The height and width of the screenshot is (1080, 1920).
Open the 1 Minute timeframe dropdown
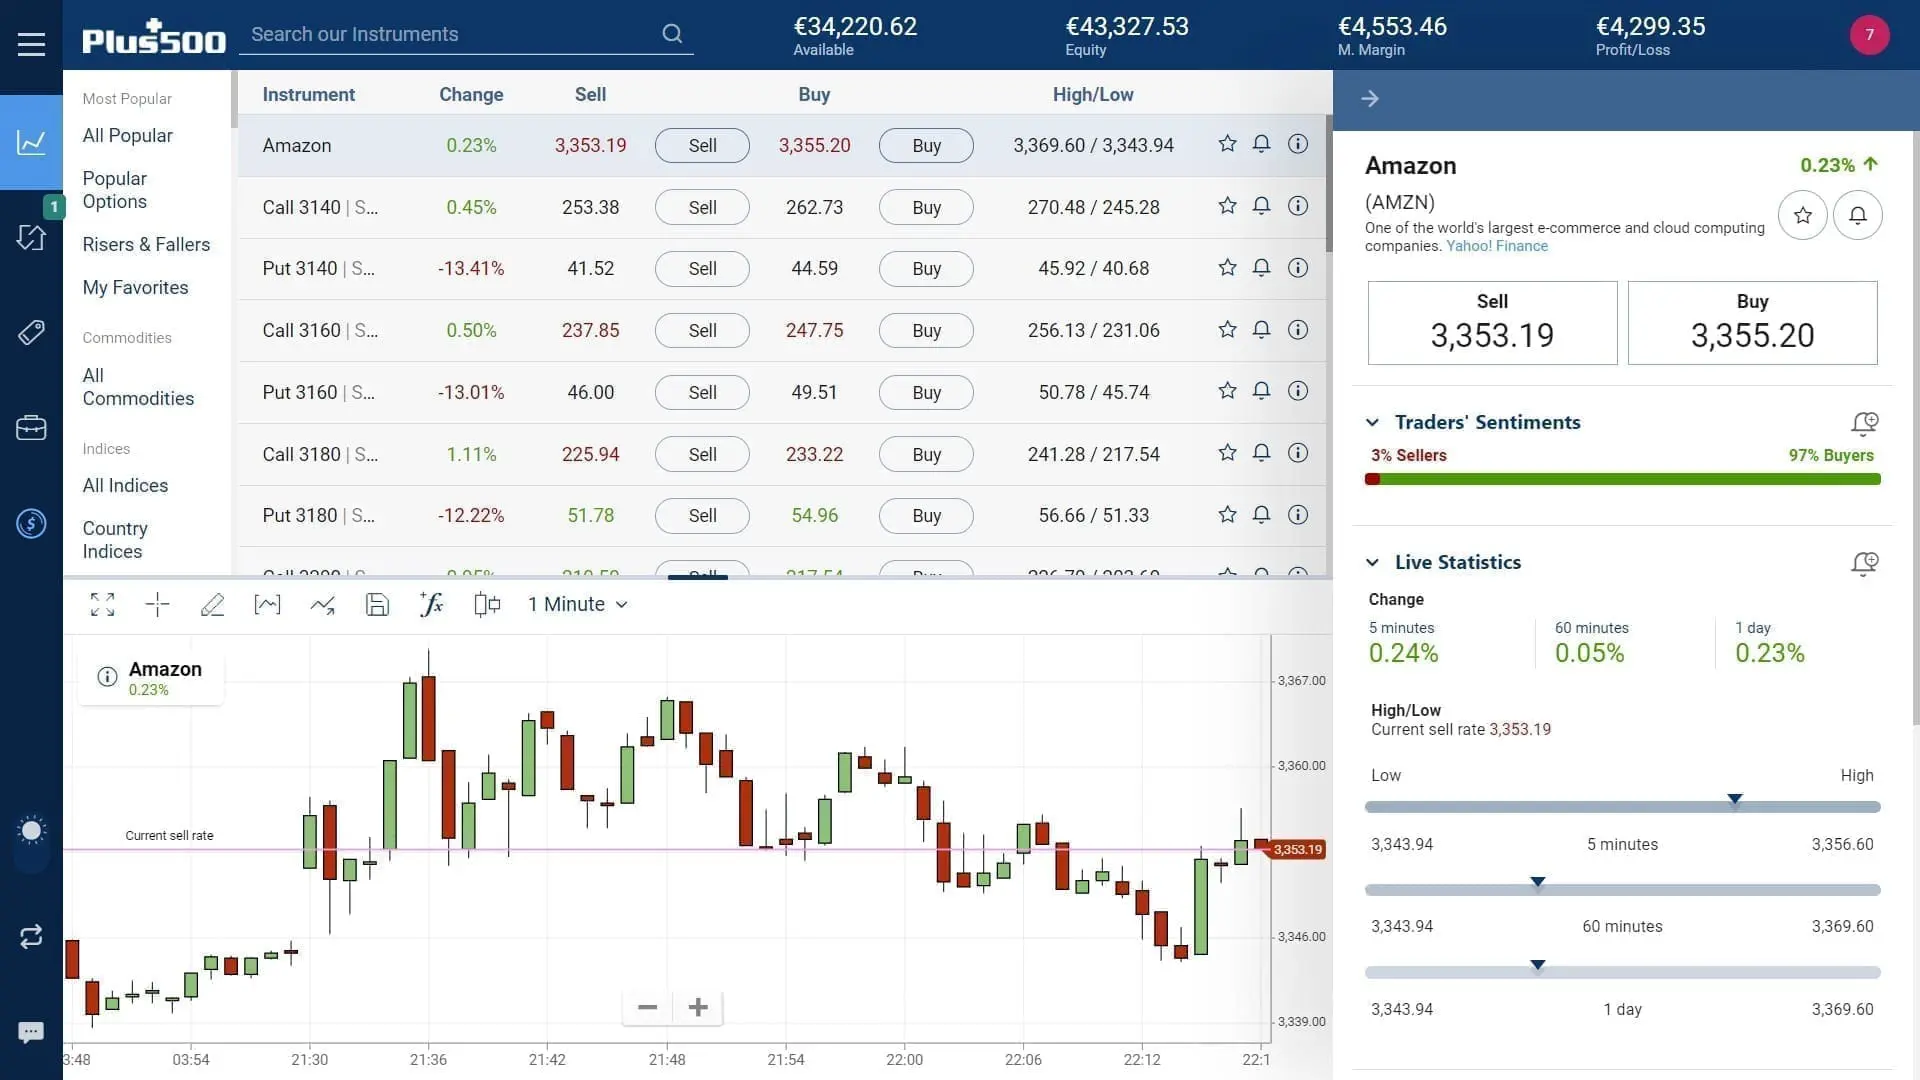(578, 604)
